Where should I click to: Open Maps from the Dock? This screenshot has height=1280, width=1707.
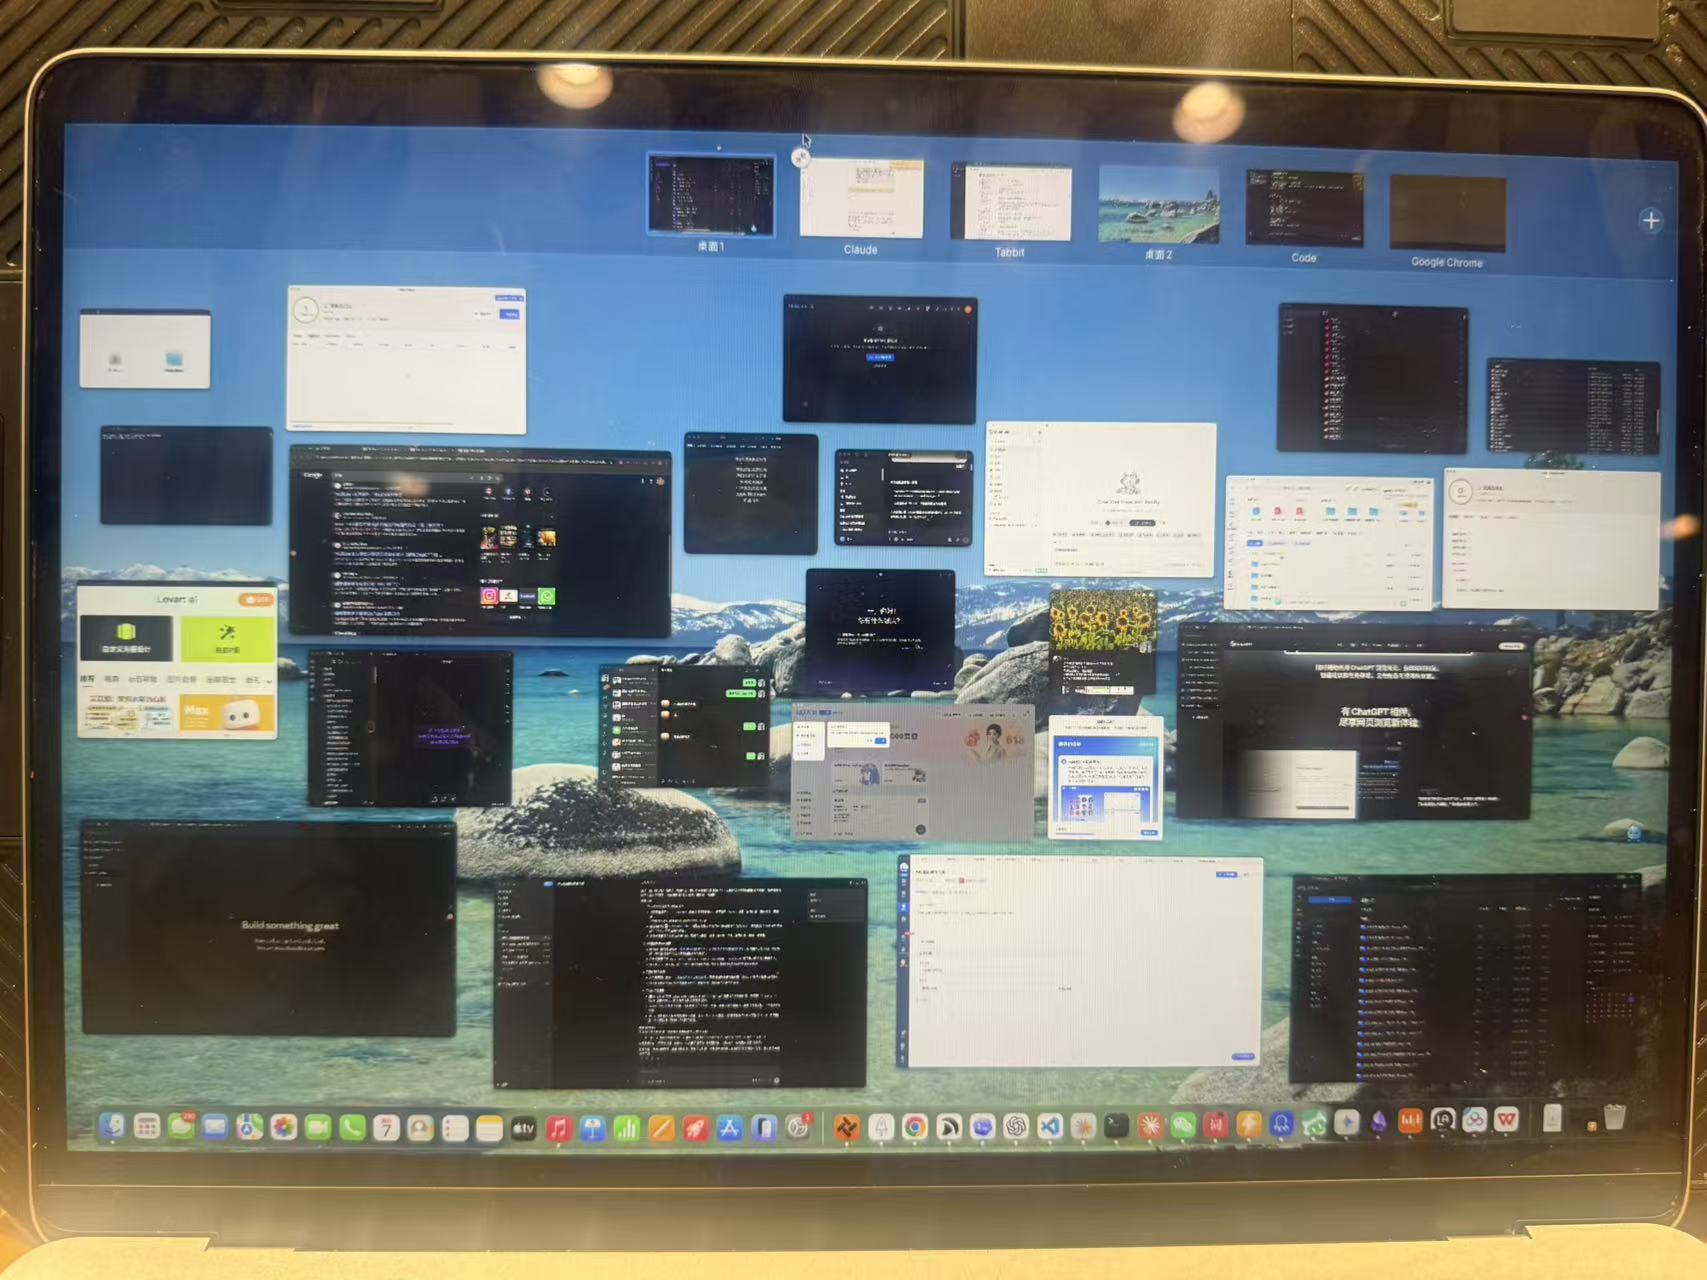[250, 1127]
